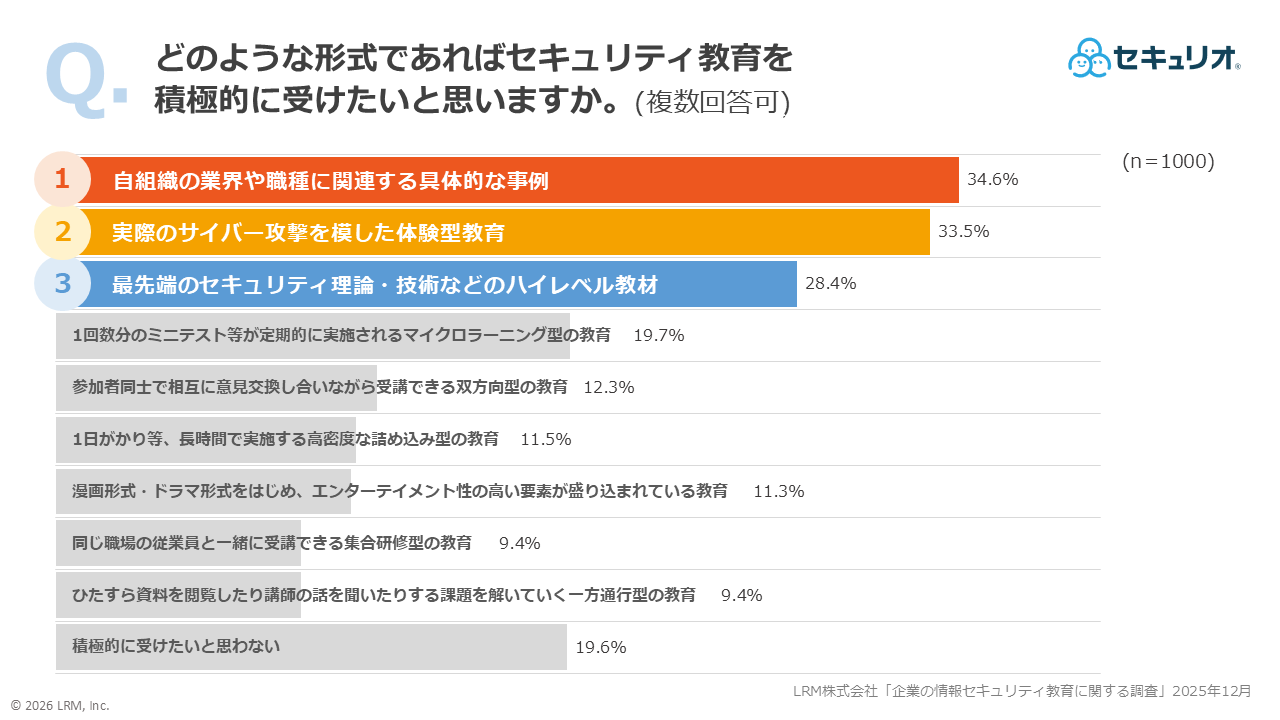Click the 漫画形式・ドラマ形式 row label
The image size is (1280, 720).
click(400, 491)
